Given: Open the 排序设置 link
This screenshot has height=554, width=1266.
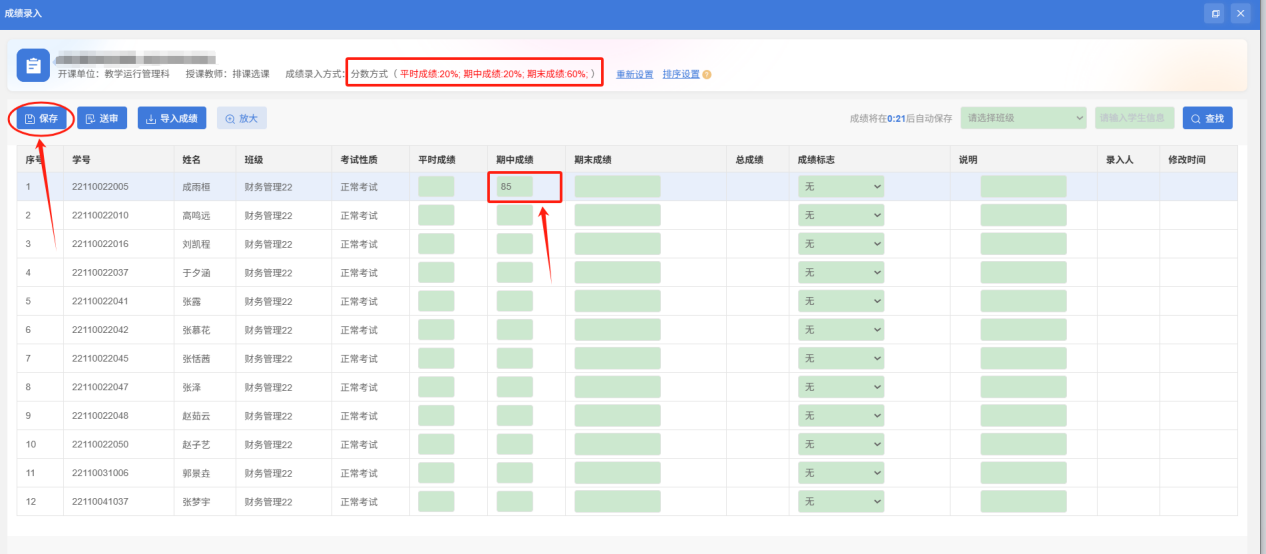Looking at the screenshot, I should 681,75.
